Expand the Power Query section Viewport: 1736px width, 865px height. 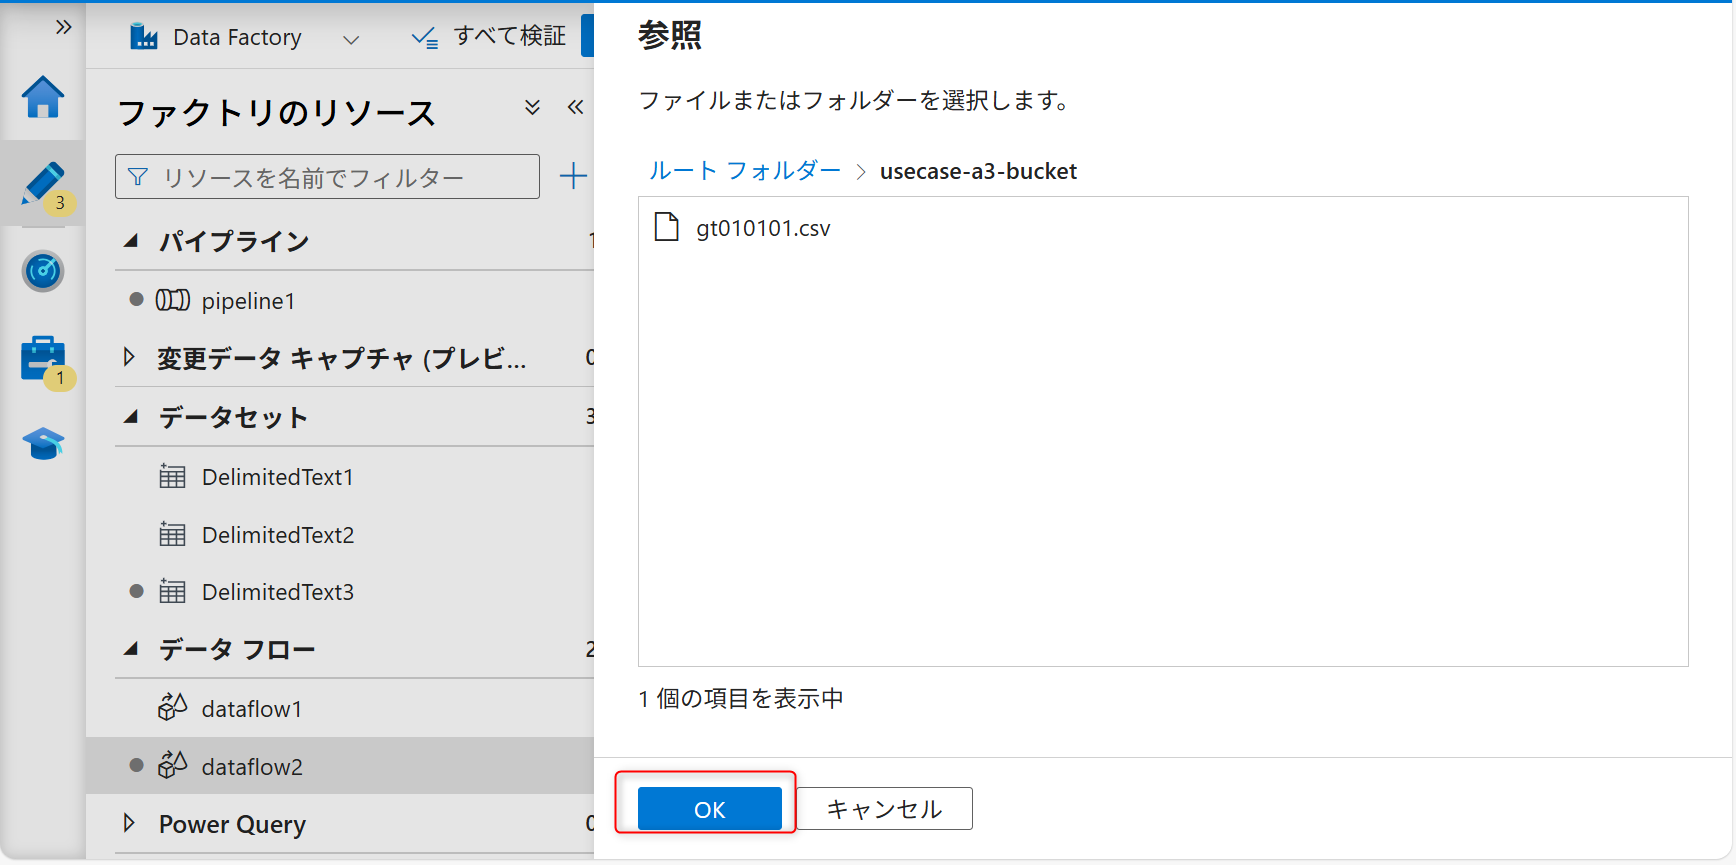pyautogui.click(x=129, y=823)
